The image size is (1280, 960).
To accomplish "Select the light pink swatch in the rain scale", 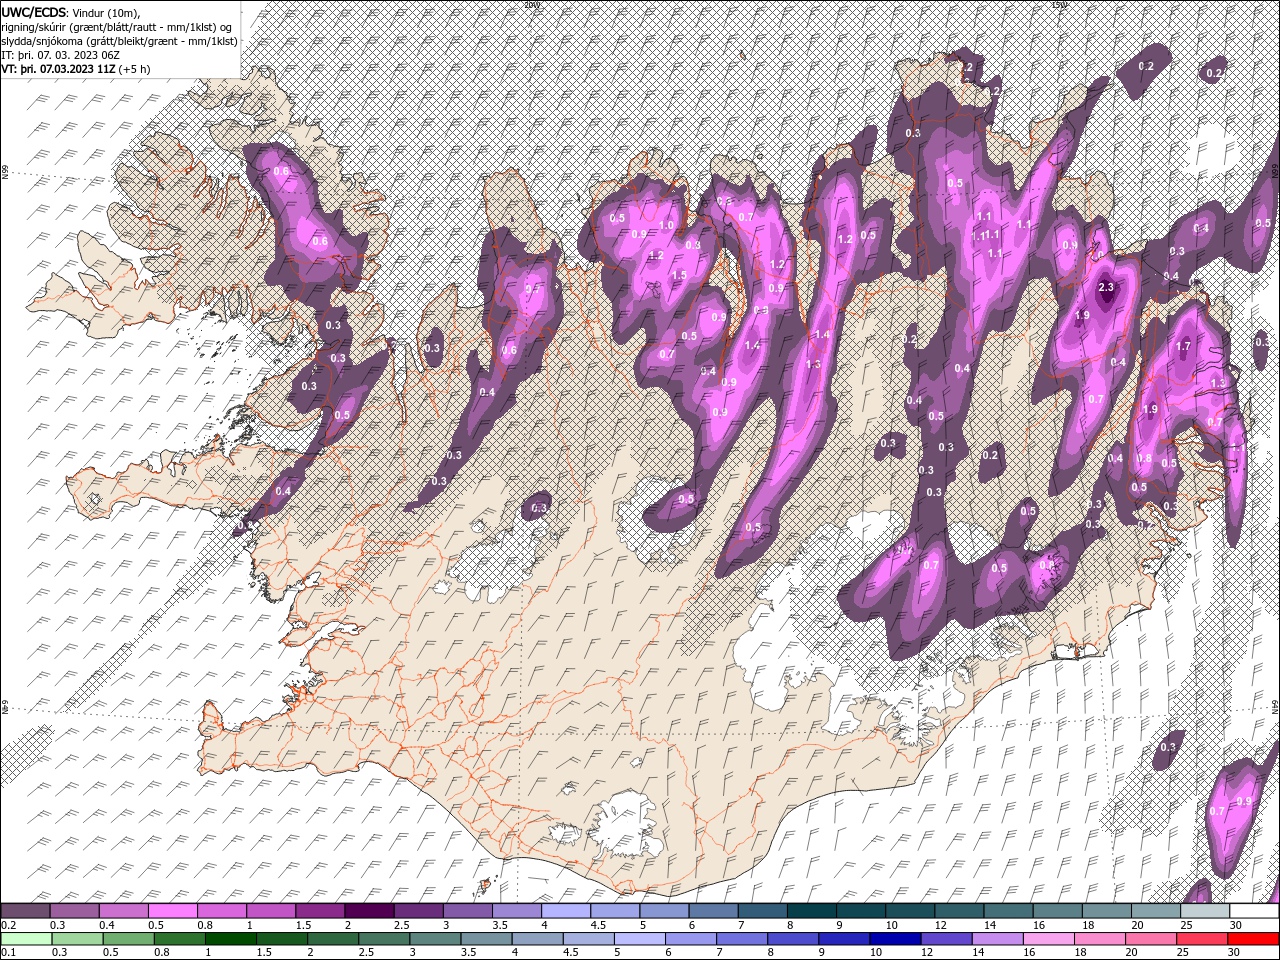I will click(x=1049, y=939).
